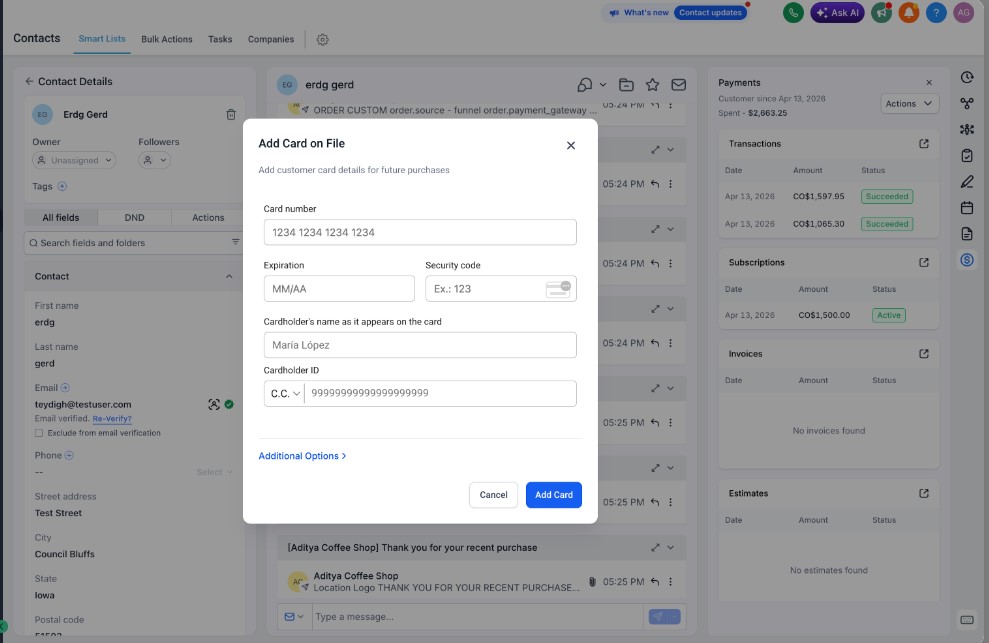Select the All fields tab

61,218
